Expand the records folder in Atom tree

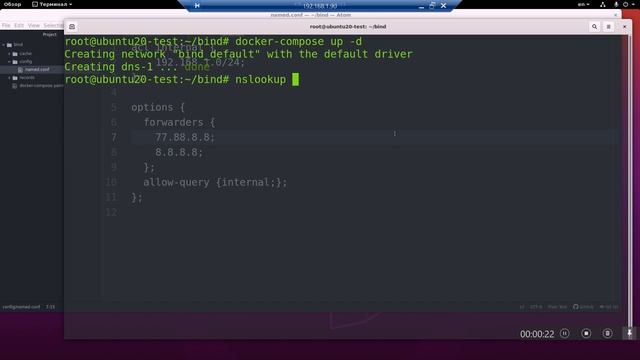[x=9, y=78]
